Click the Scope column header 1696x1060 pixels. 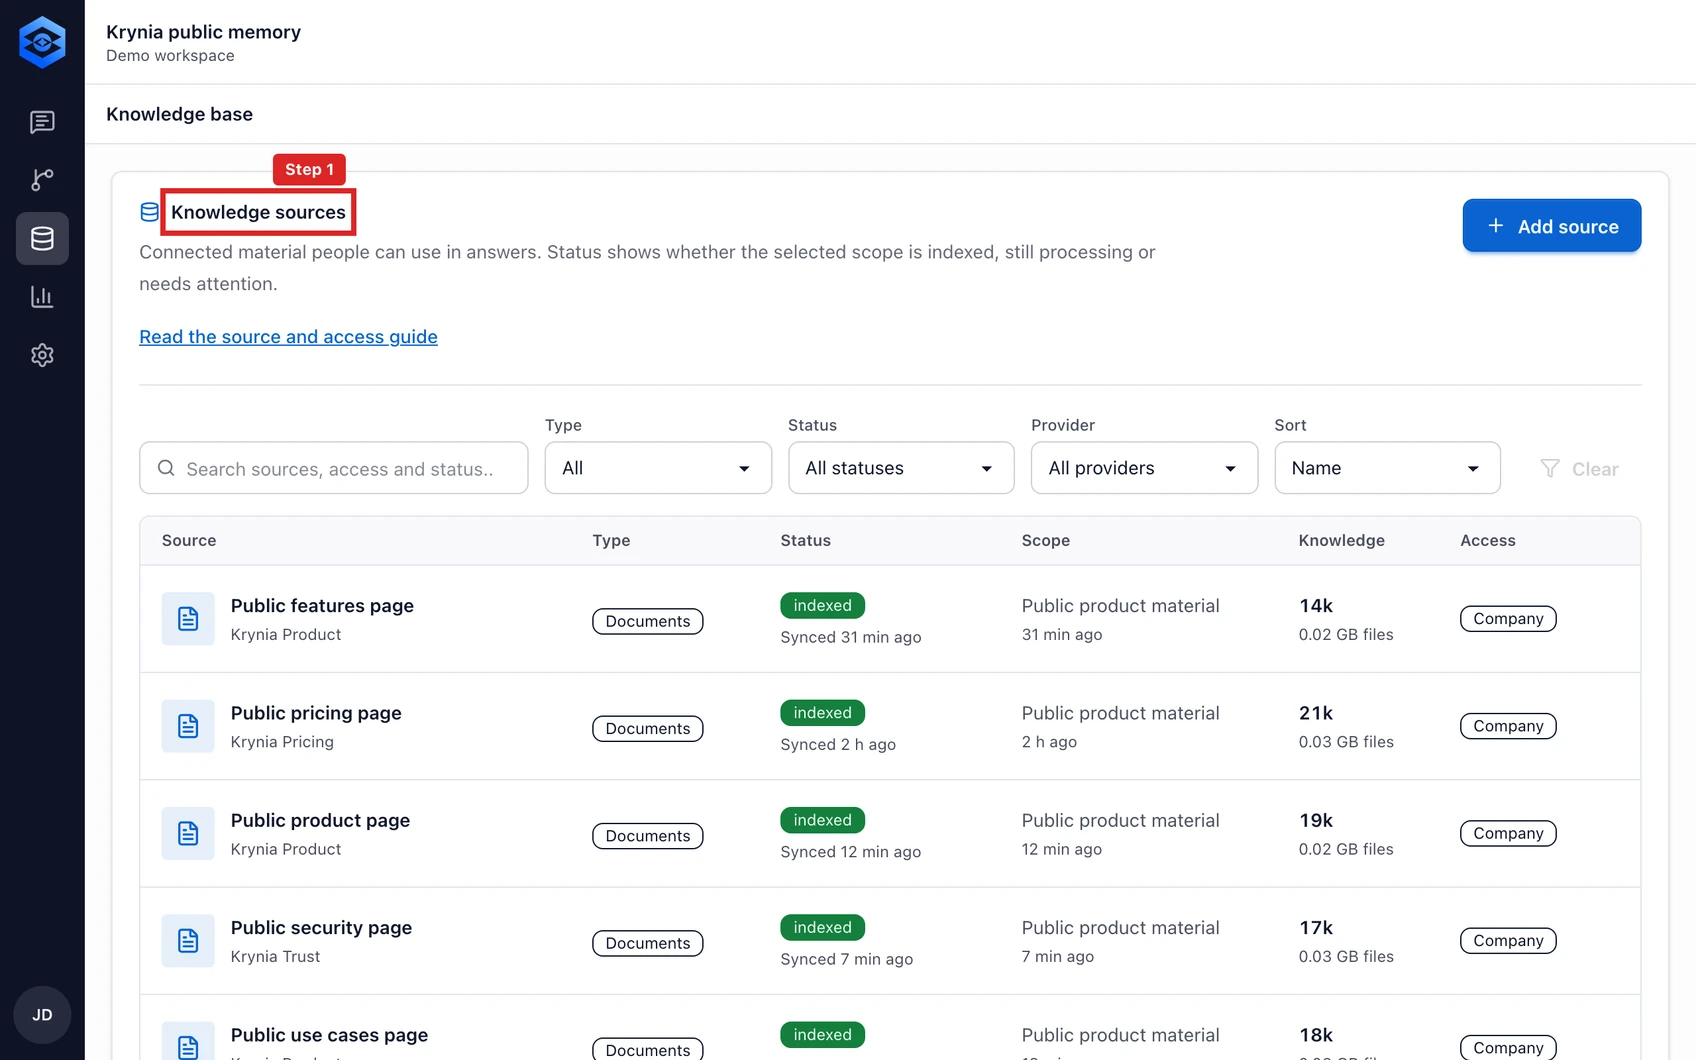[1045, 540]
